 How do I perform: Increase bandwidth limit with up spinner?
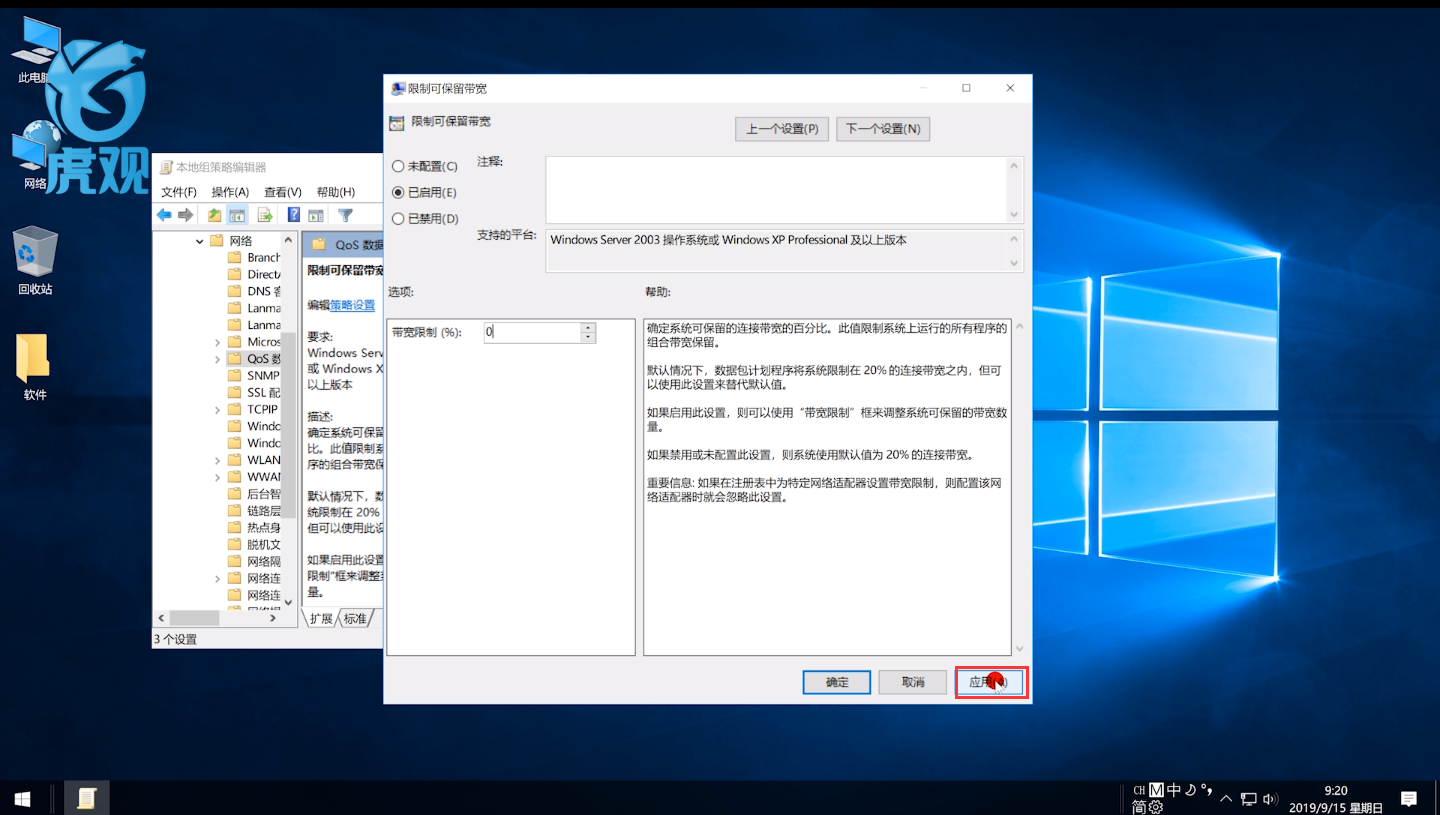[588, 327]
